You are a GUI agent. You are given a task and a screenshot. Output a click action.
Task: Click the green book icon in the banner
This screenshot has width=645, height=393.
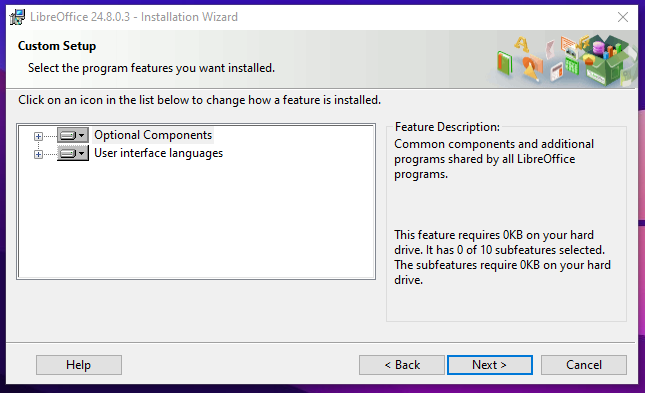click(x=505, y=63)
